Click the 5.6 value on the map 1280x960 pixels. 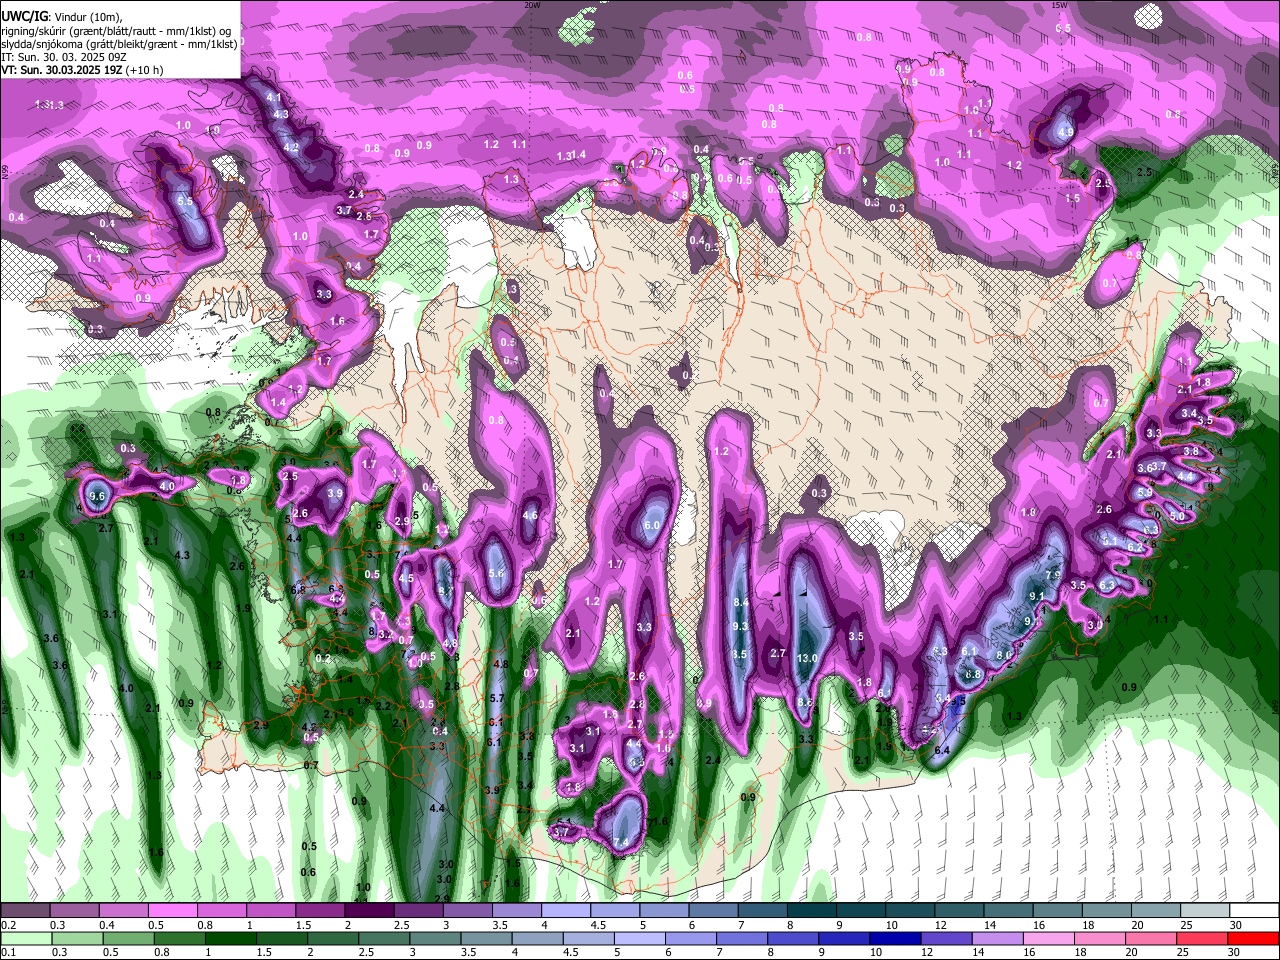tap(496, 573)
